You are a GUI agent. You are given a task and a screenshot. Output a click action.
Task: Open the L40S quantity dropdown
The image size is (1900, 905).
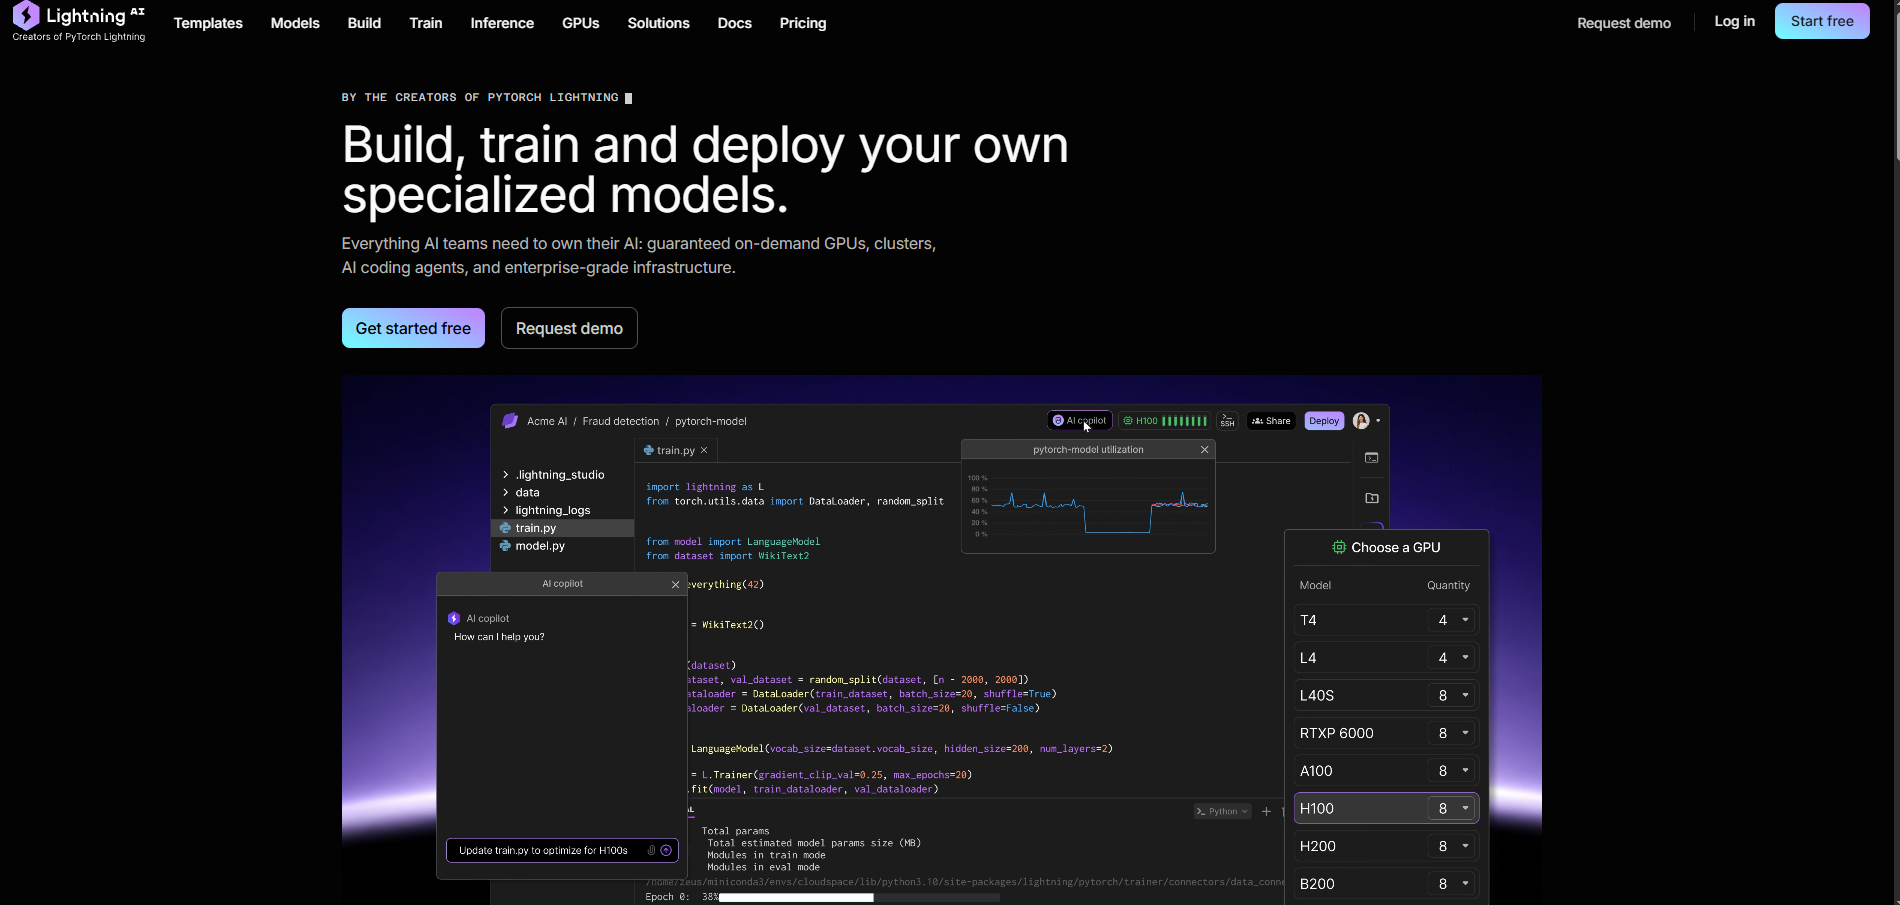pyautogui.click(x=1451, y=695)
